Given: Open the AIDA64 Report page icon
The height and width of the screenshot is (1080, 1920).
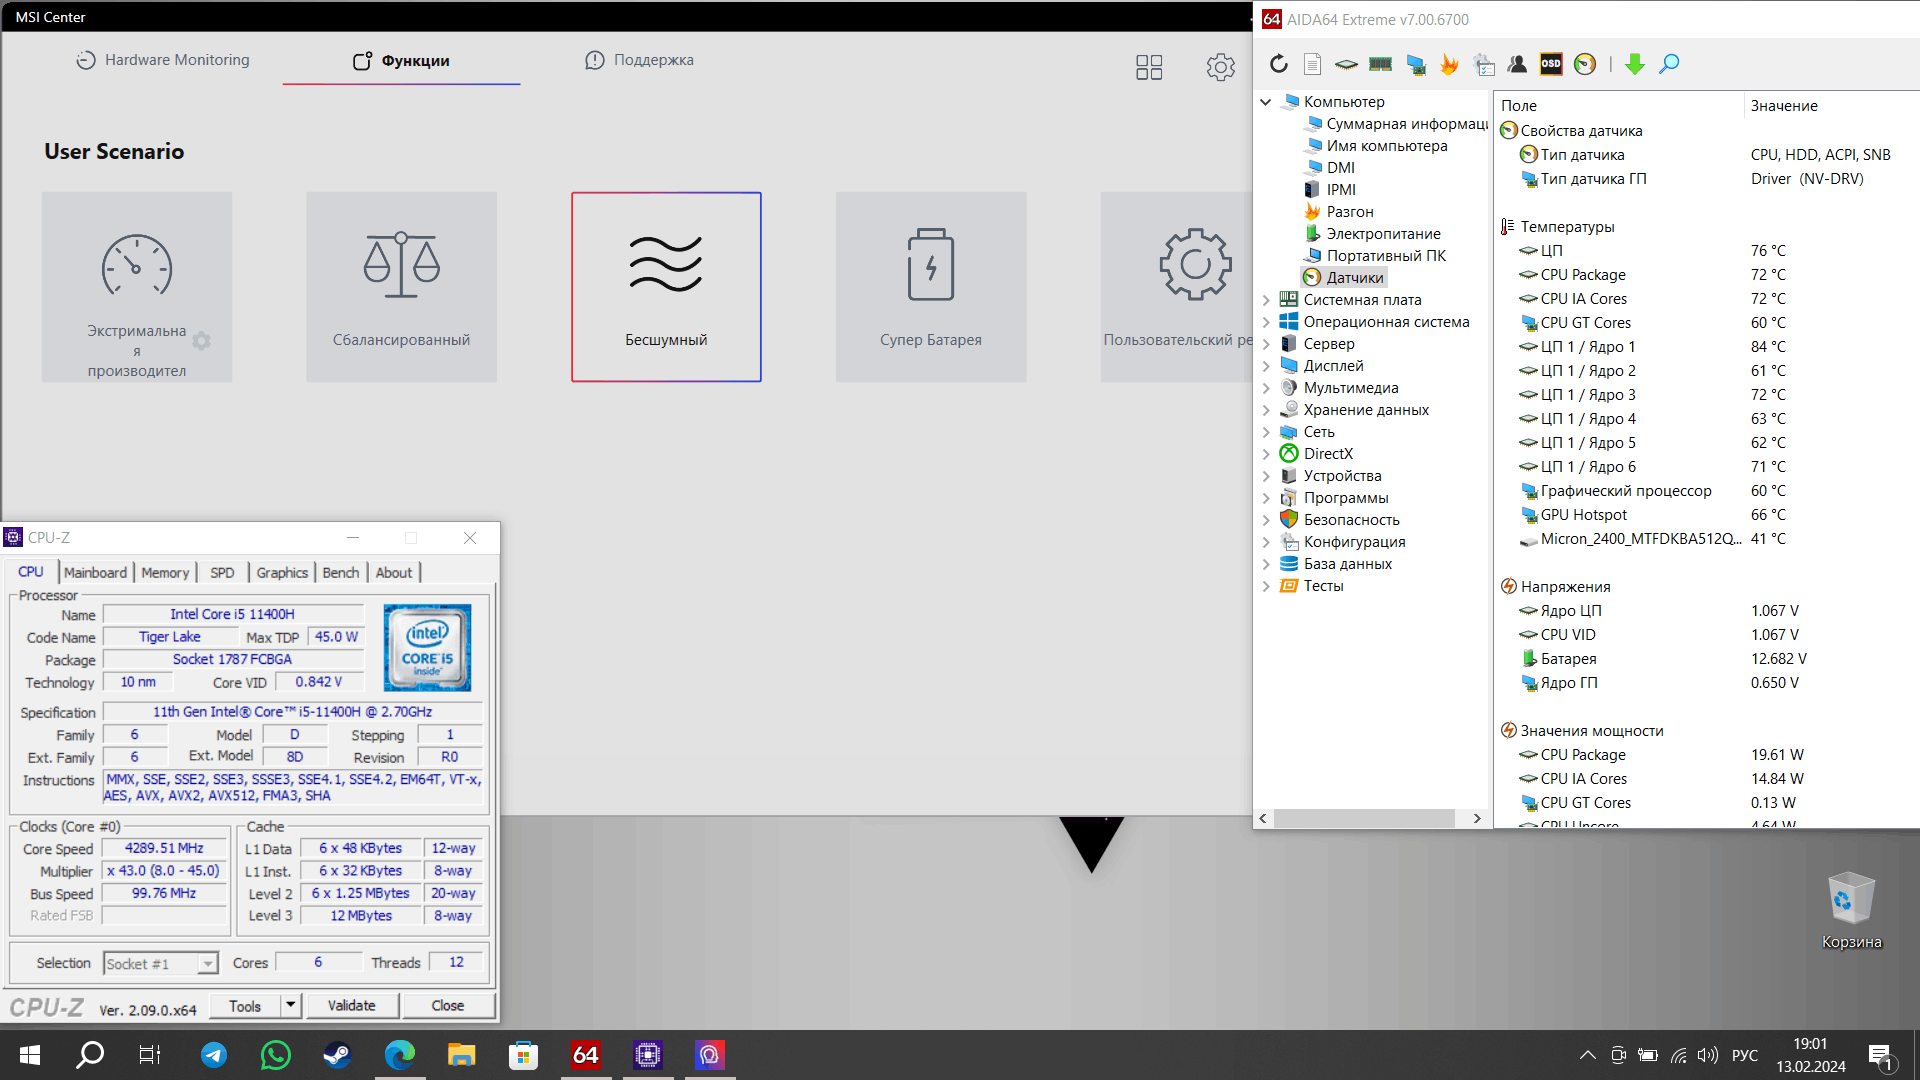Looking at the screenshot, I should tap(1313, 64).
